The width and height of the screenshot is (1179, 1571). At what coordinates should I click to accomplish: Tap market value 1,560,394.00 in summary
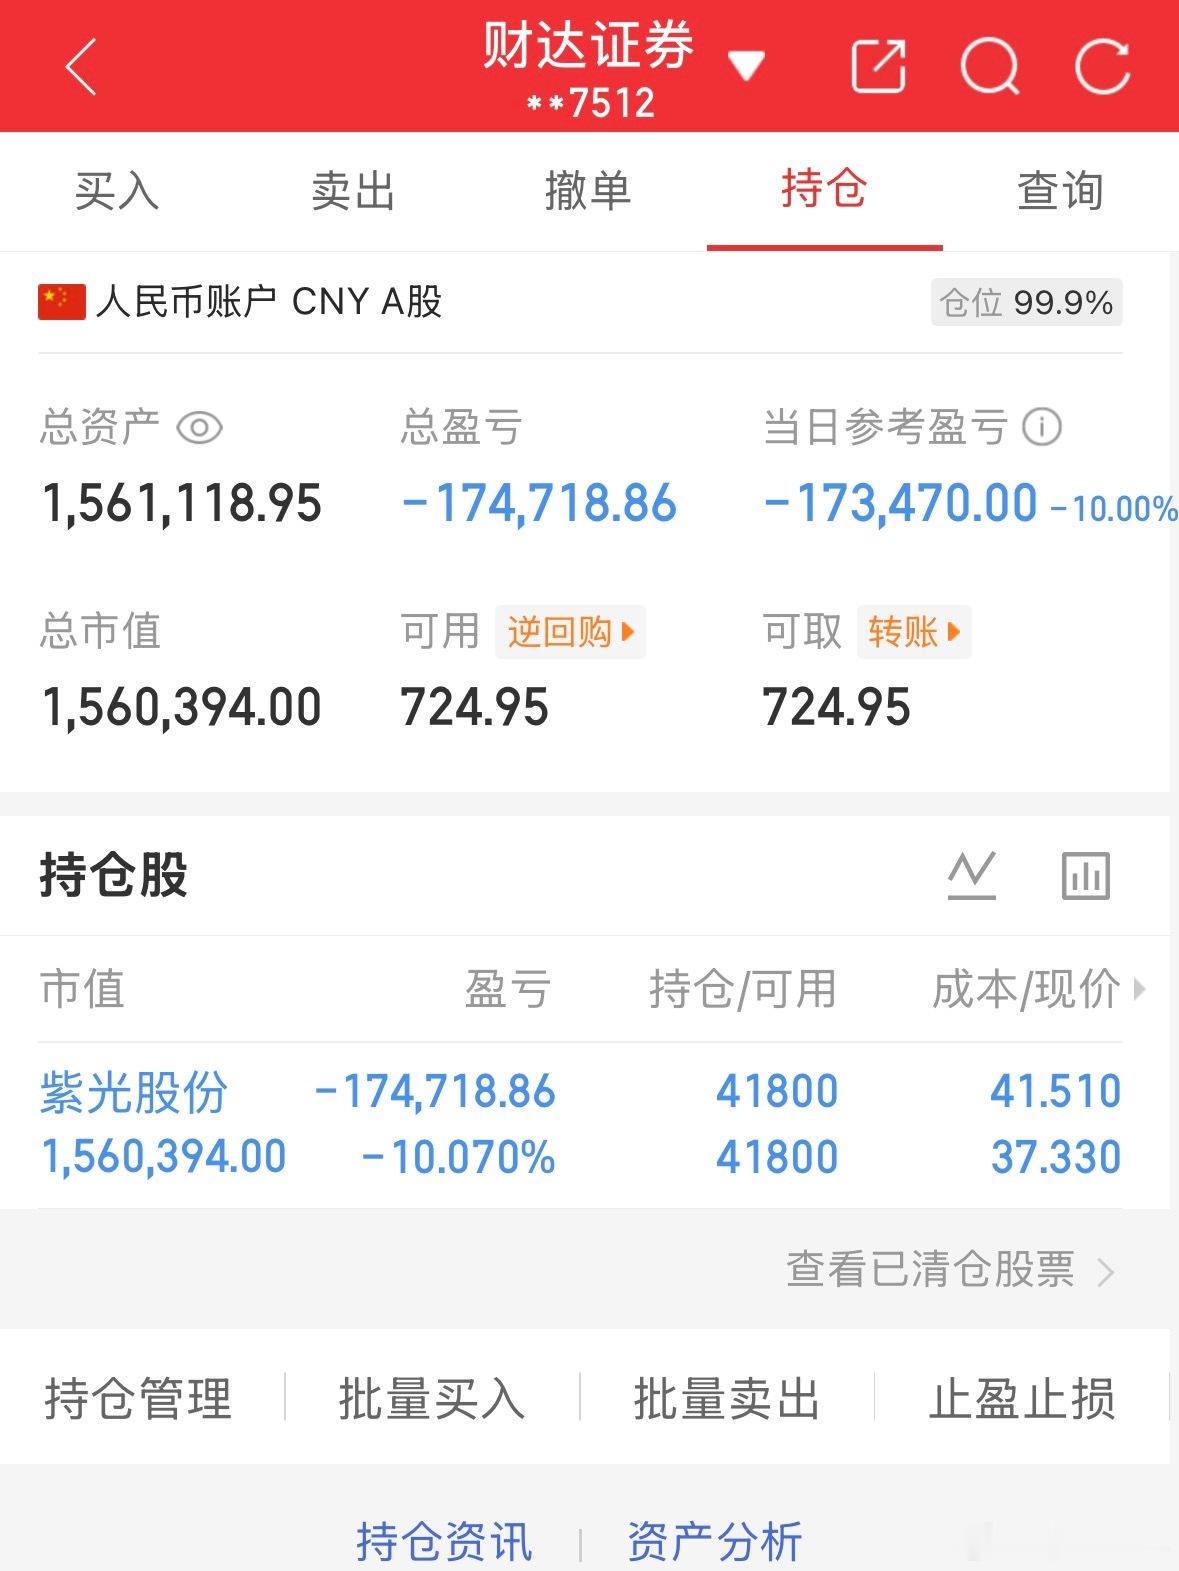coord(181,707)
